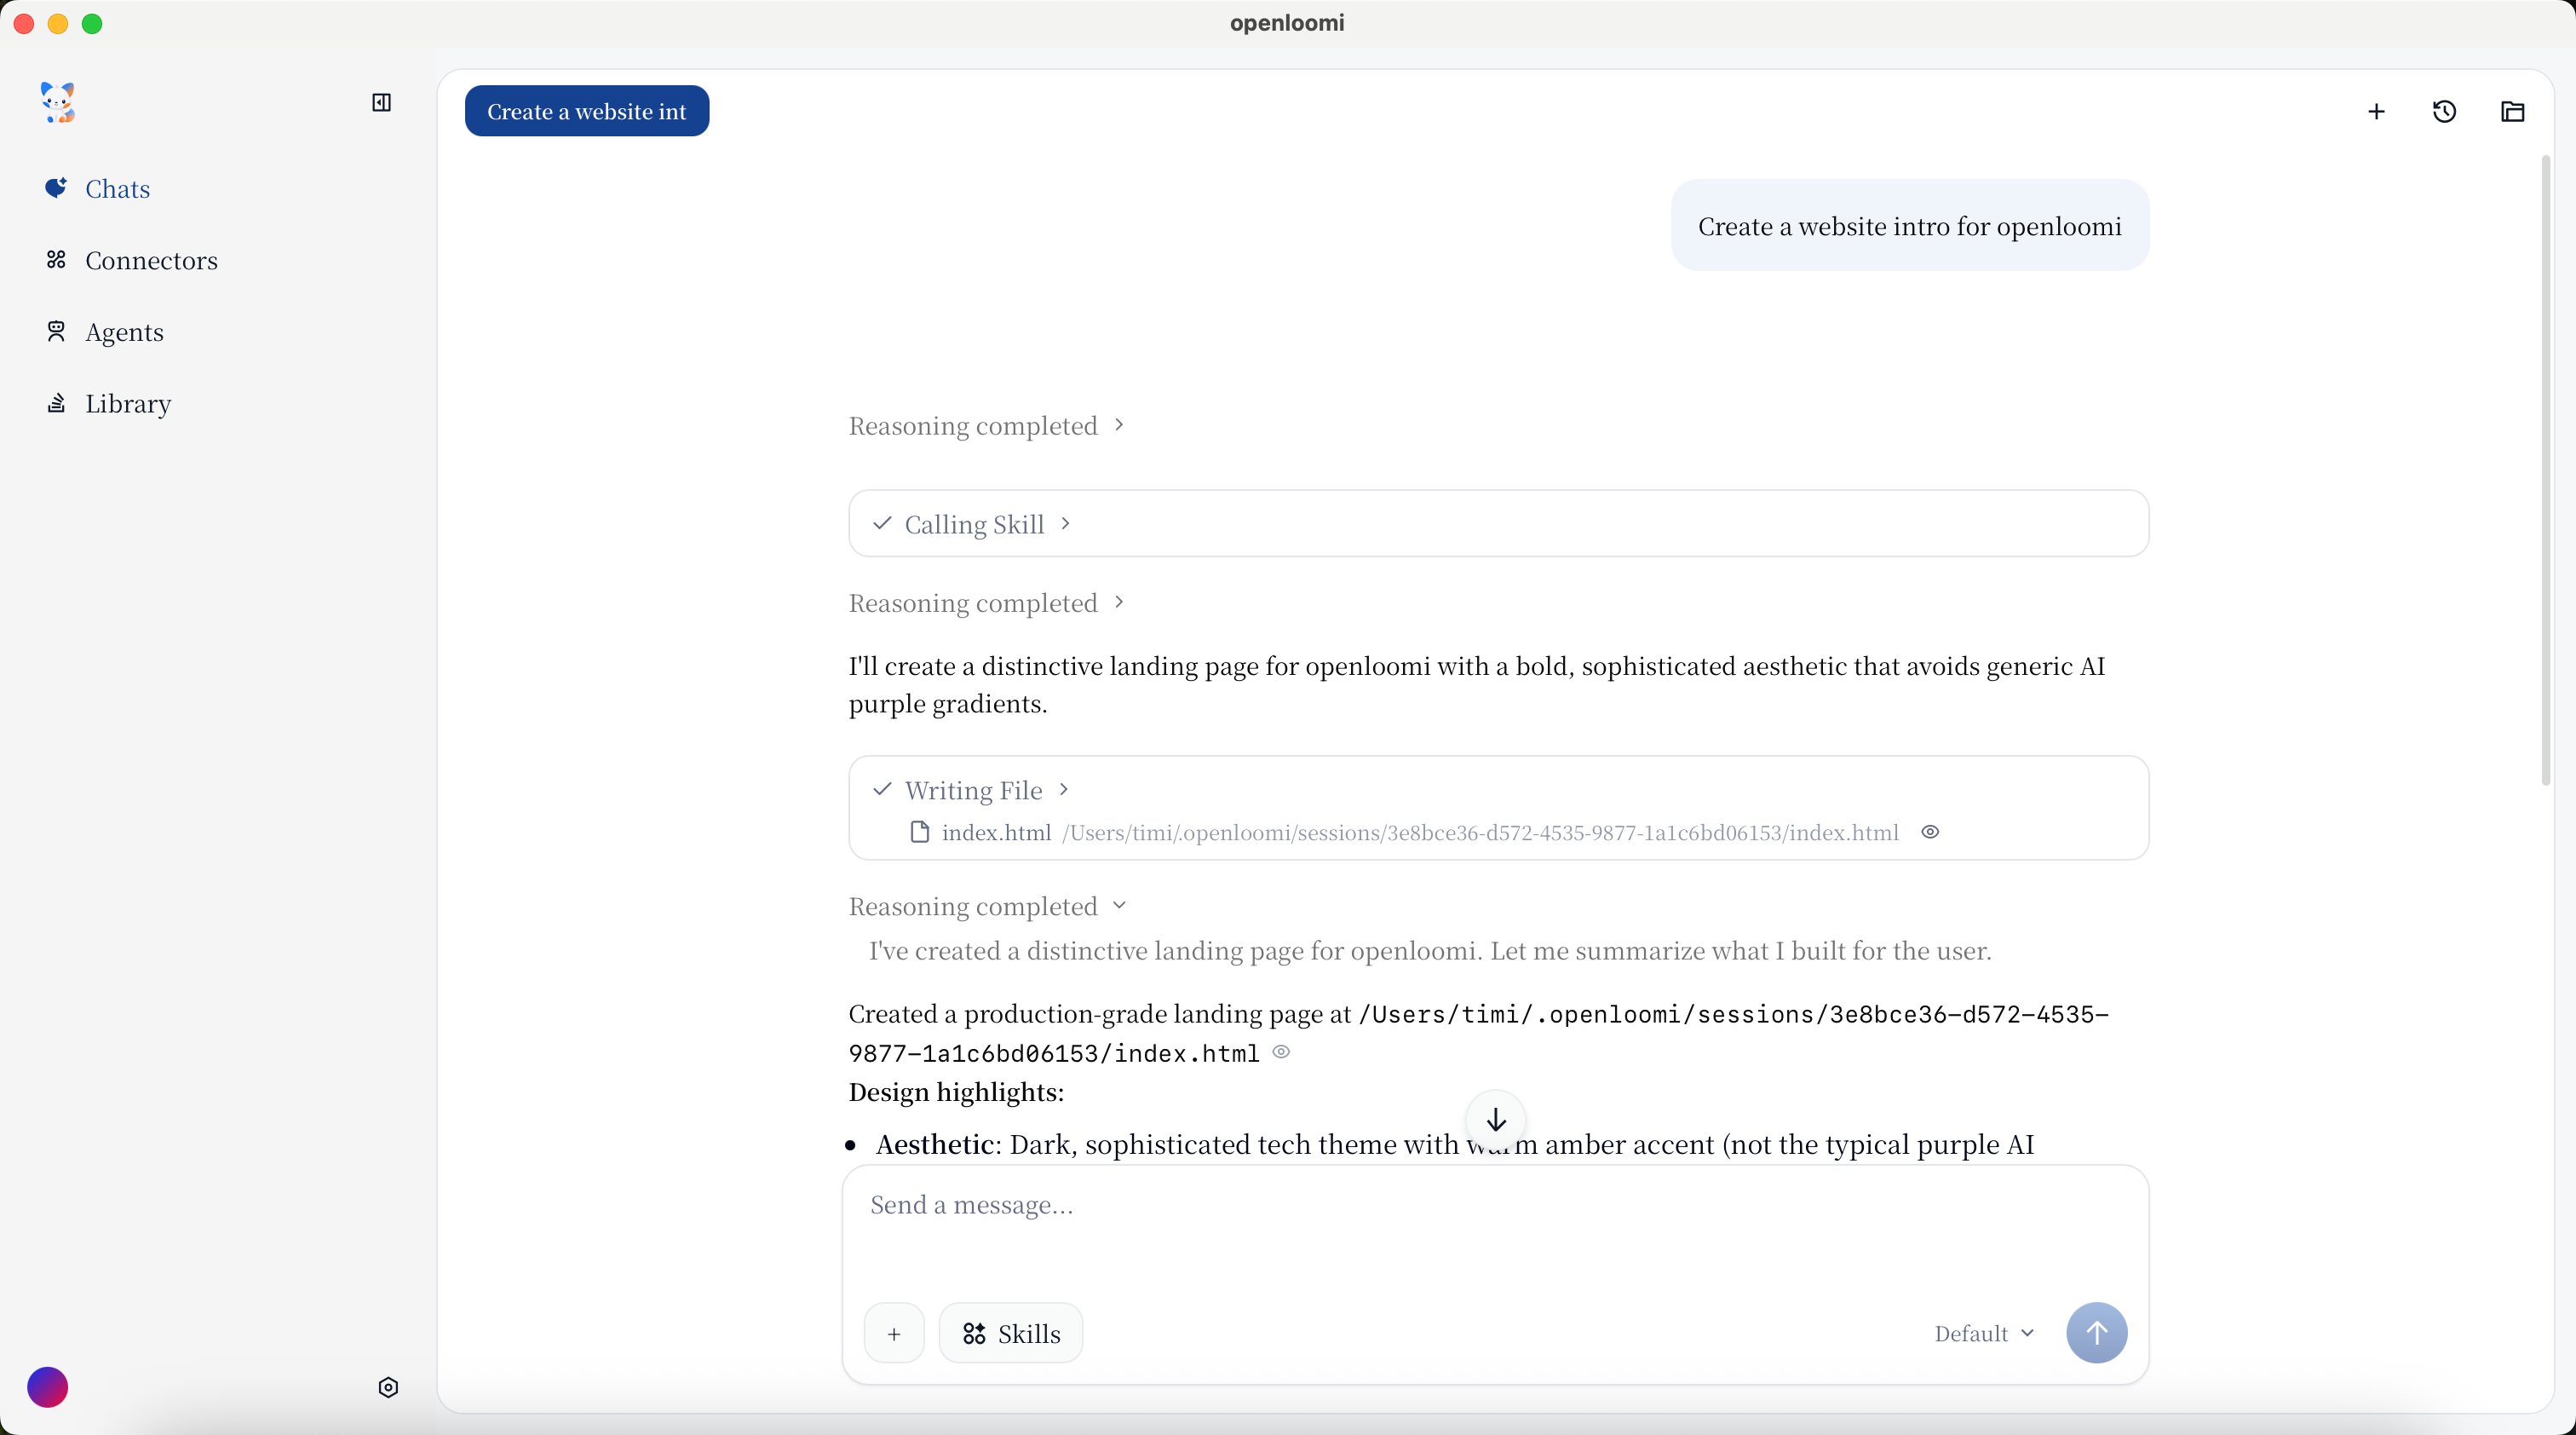Click the Writing File checkmark icon
The height and width of the screenshot is (1435, 2576).
[x=881, y=789]
